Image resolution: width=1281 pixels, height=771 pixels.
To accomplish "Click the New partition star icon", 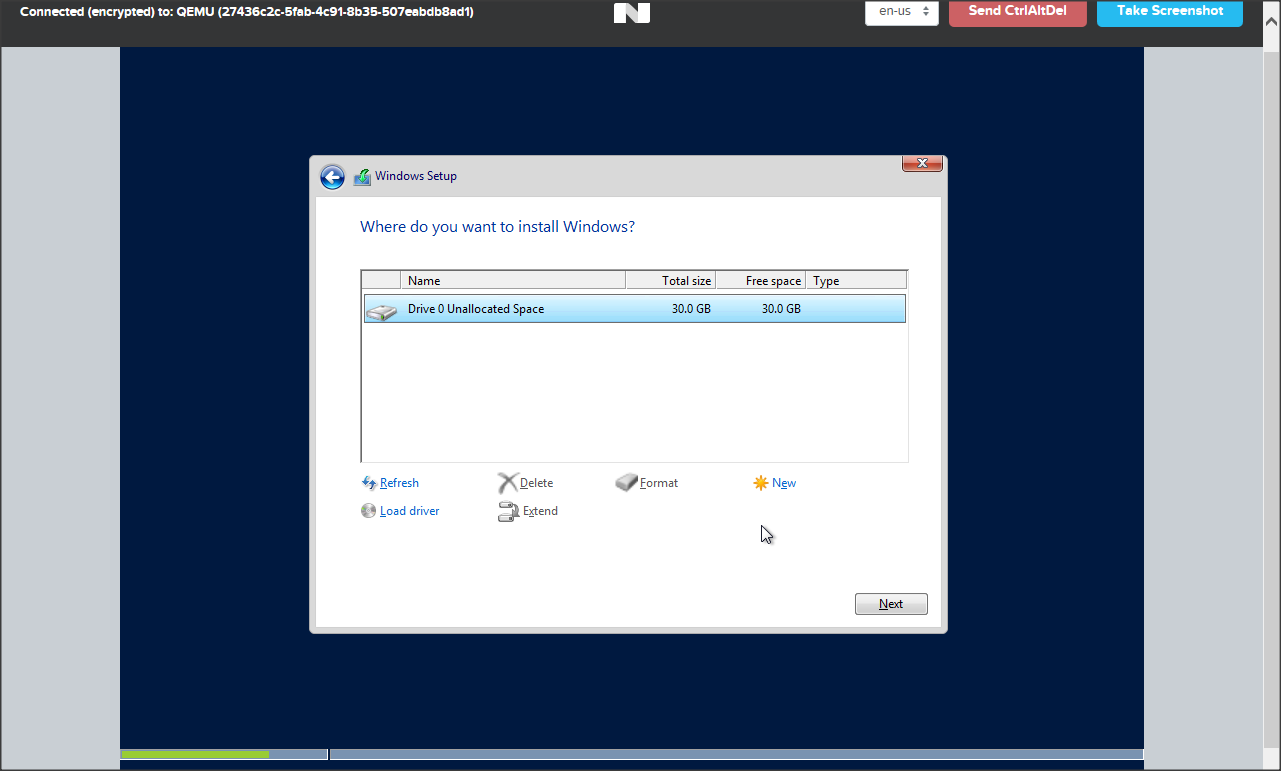I will (x=761, y=483).
